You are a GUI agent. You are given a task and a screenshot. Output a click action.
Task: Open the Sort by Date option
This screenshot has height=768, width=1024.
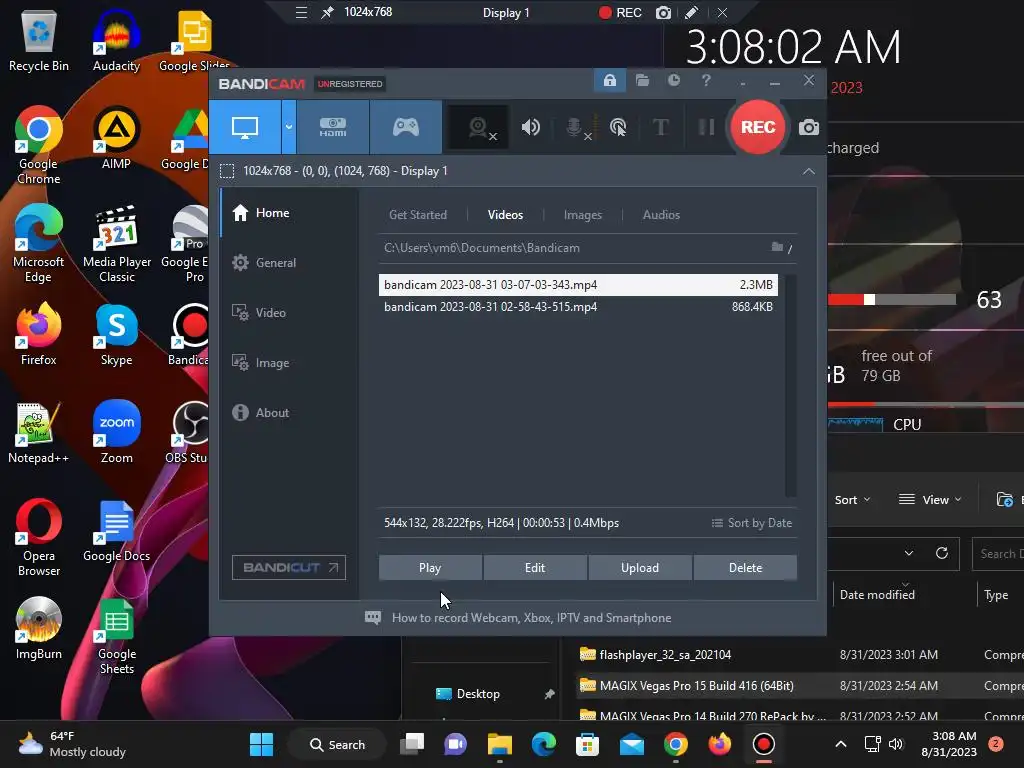pyautogui.click(x=752, y=523)
